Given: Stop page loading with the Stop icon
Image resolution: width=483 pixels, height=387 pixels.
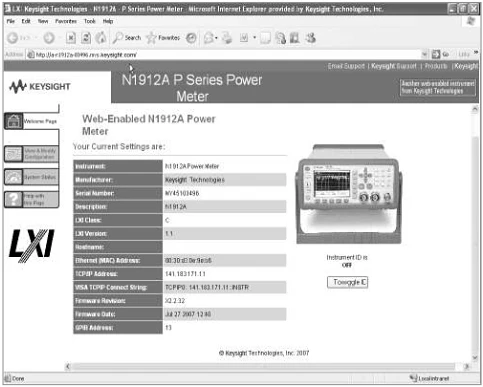Looking at the screenshot, I should (71, 38).
